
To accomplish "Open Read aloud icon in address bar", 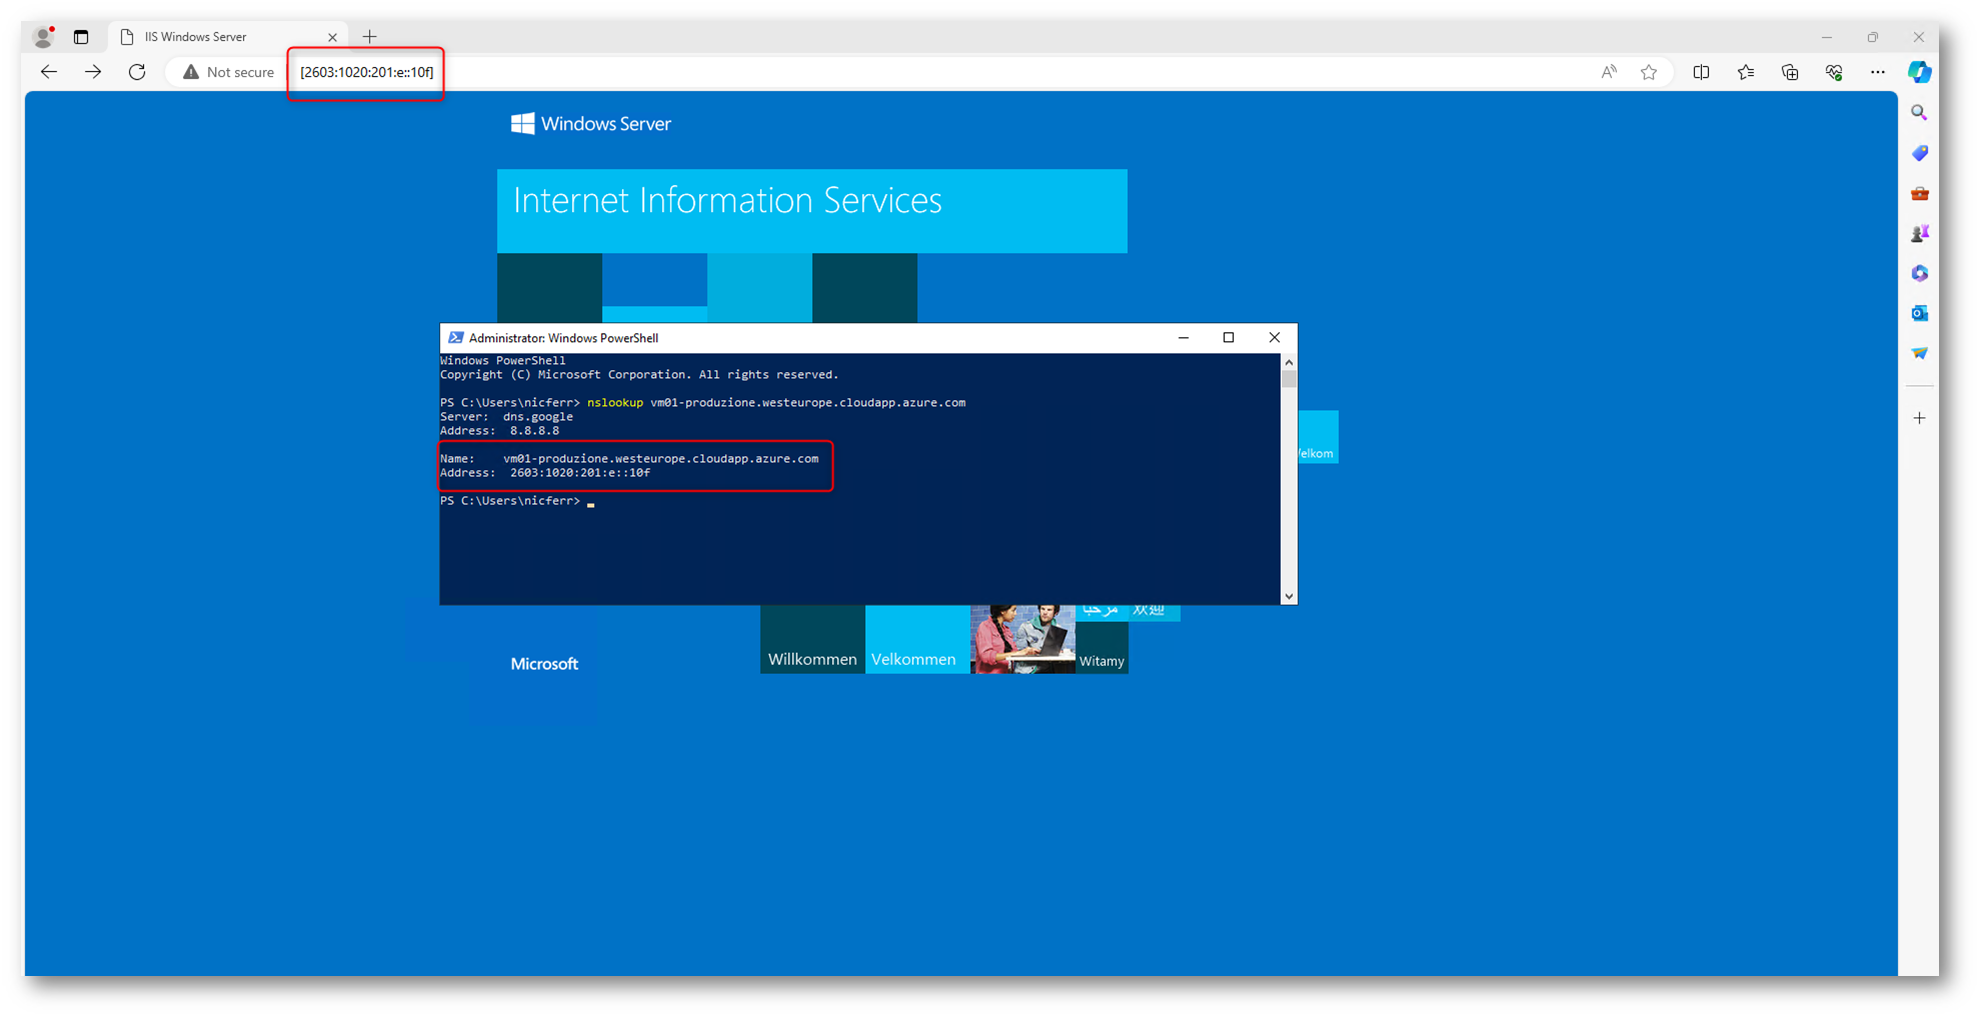I will [1608, 72].
